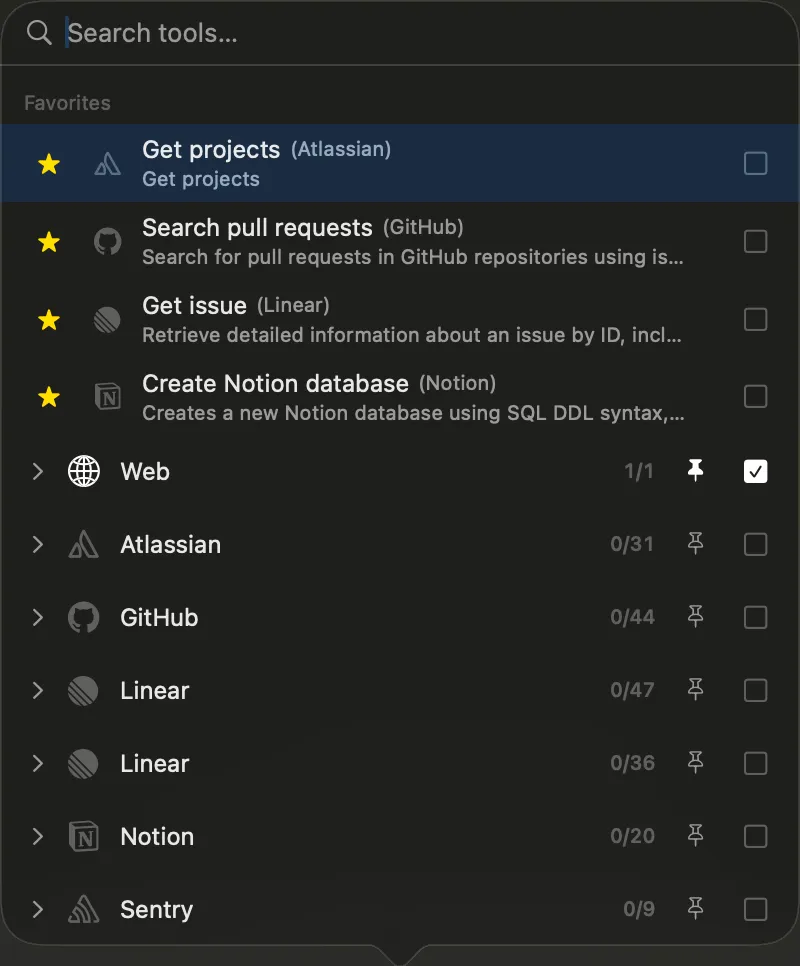Image resolution: width=800 pixels, height=966 pixels.
Task: Click the '0/31' Atlassian tool count
Action: (632, 544)
